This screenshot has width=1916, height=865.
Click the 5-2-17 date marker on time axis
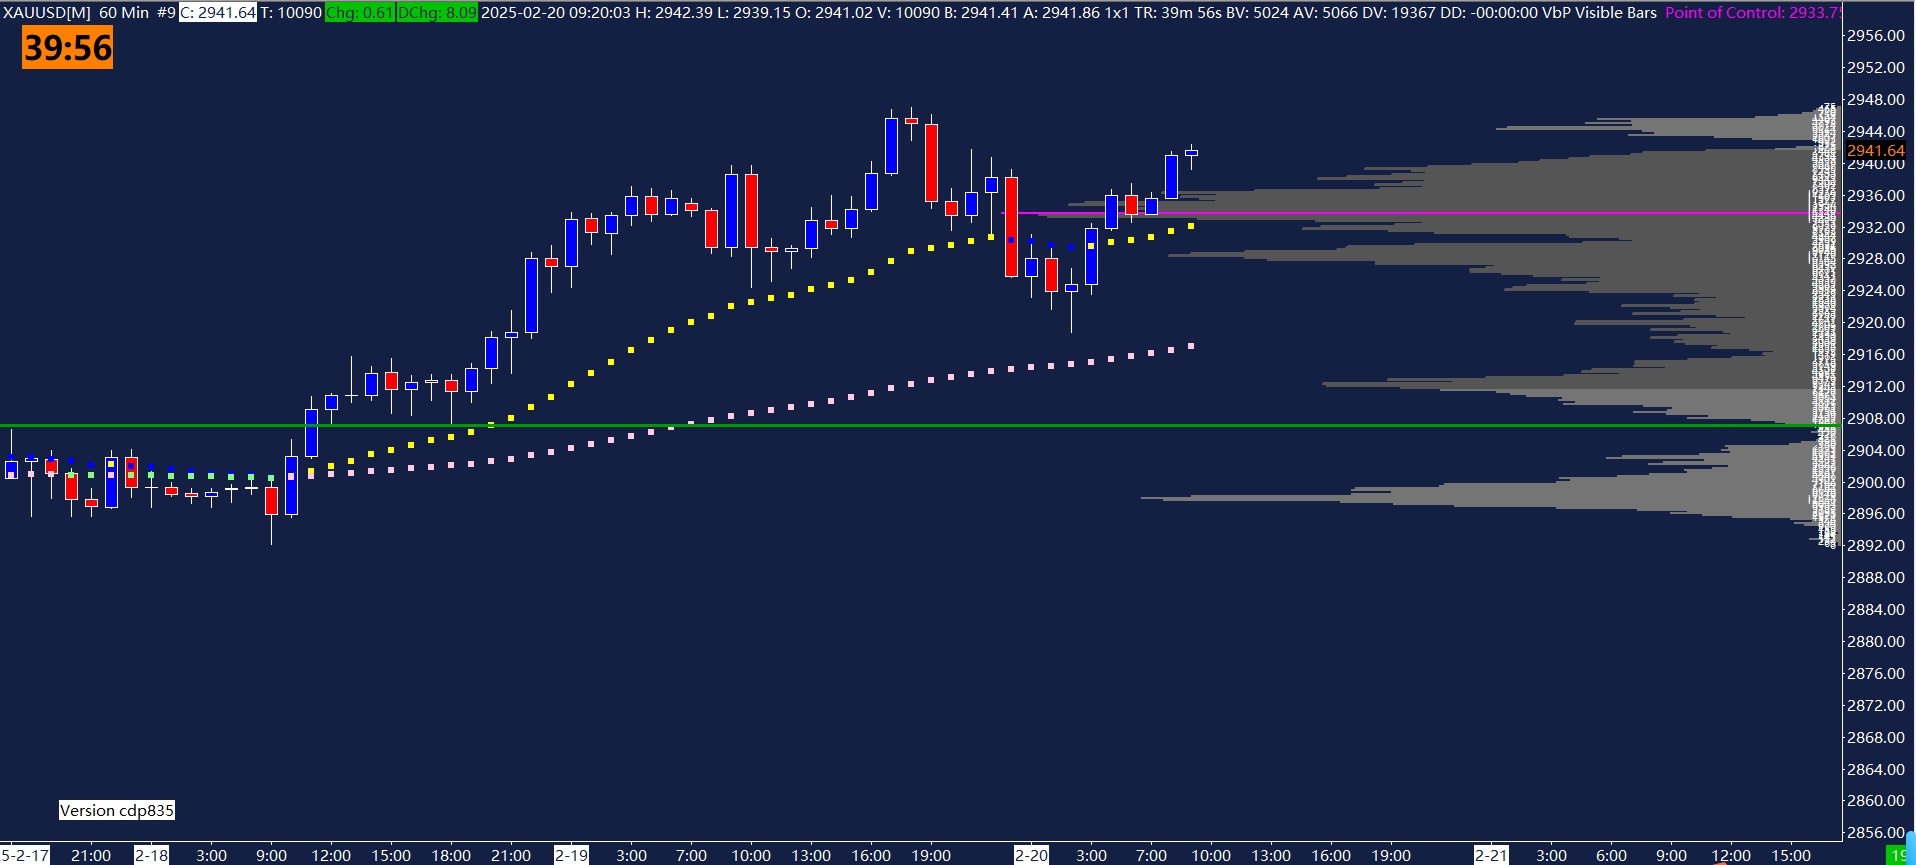(25, 856)
